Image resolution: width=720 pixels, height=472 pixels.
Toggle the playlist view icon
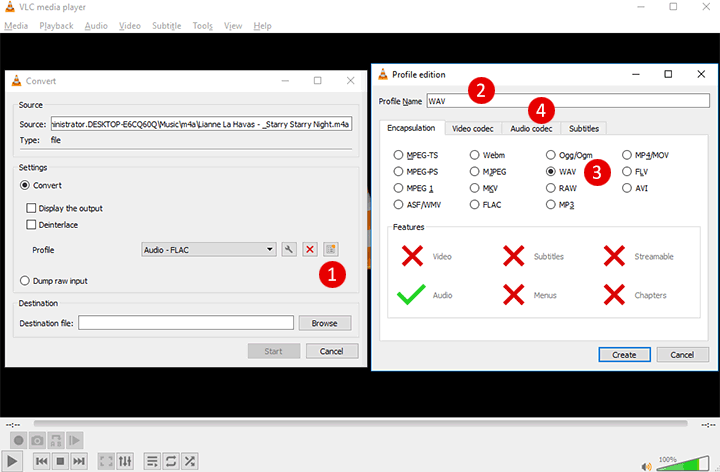(x=152, y=461)
